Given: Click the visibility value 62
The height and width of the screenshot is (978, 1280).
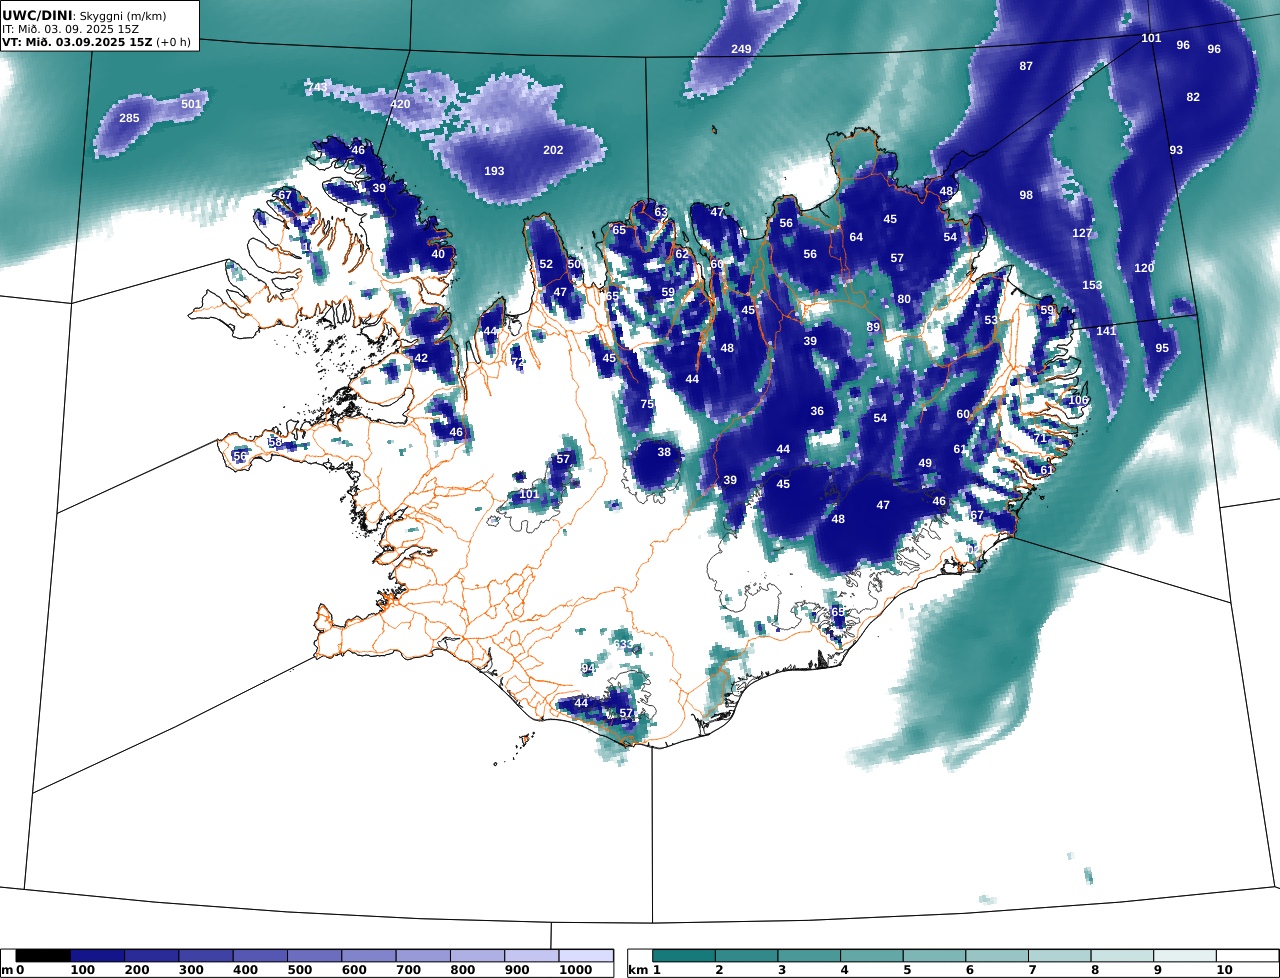Looking at the screenshot, I should pyautogui.click(x=682, y=254).
